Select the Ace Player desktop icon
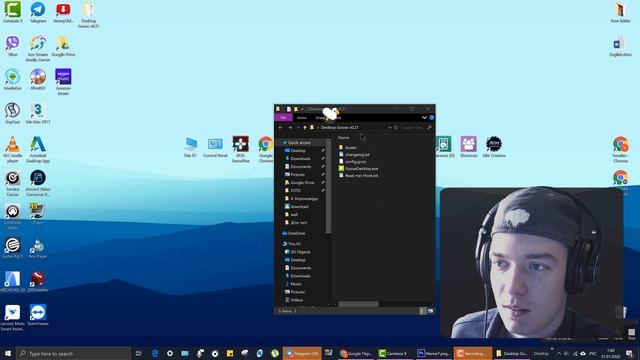The height and width of the screenshot is (360, 640). click(x=38, y=248)
